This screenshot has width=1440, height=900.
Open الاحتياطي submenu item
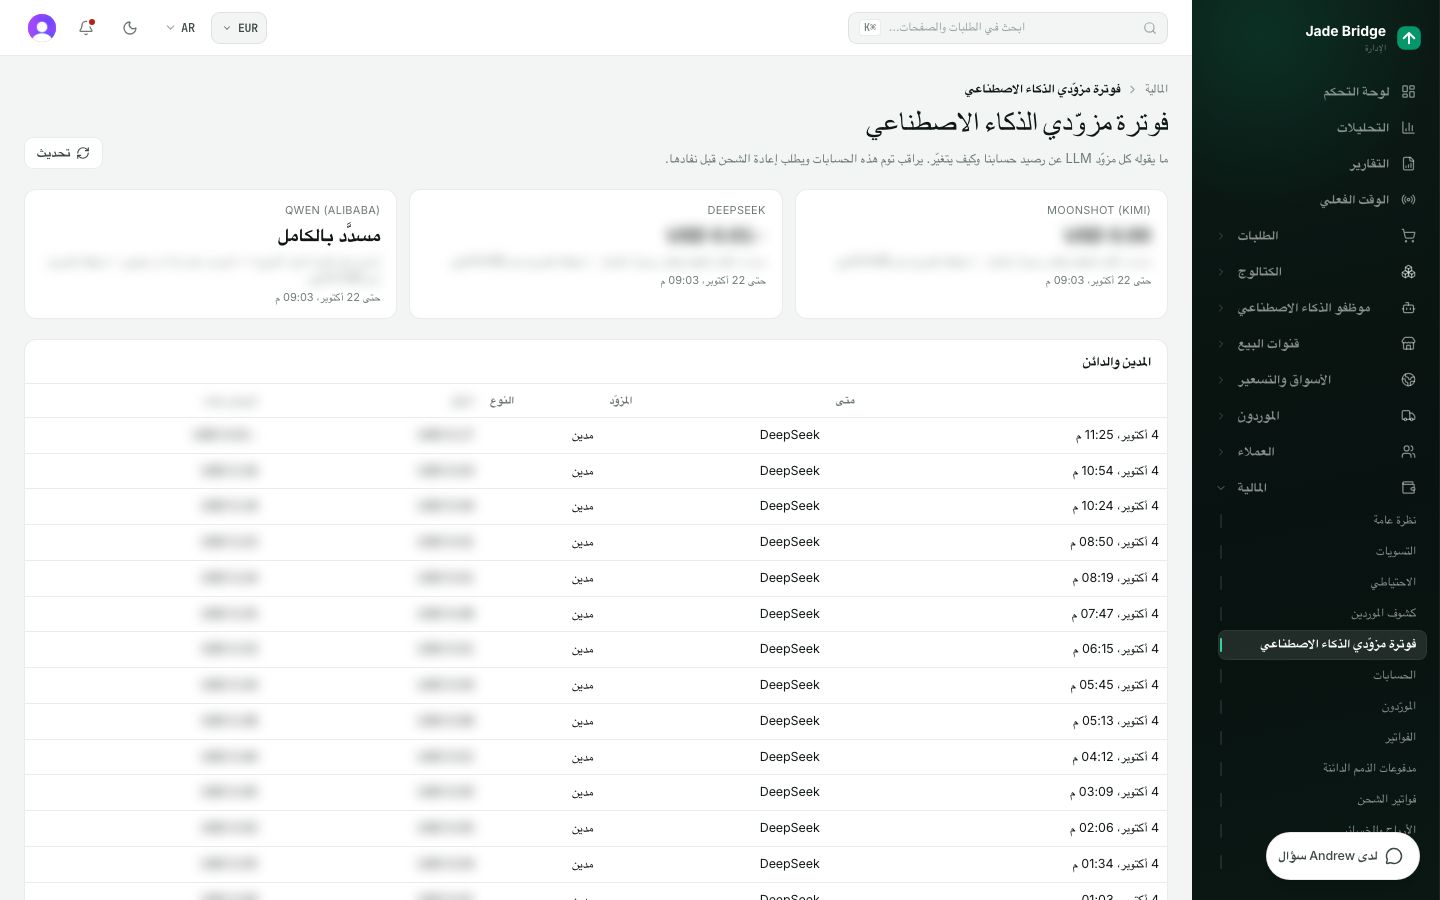tap(1393, 582)
